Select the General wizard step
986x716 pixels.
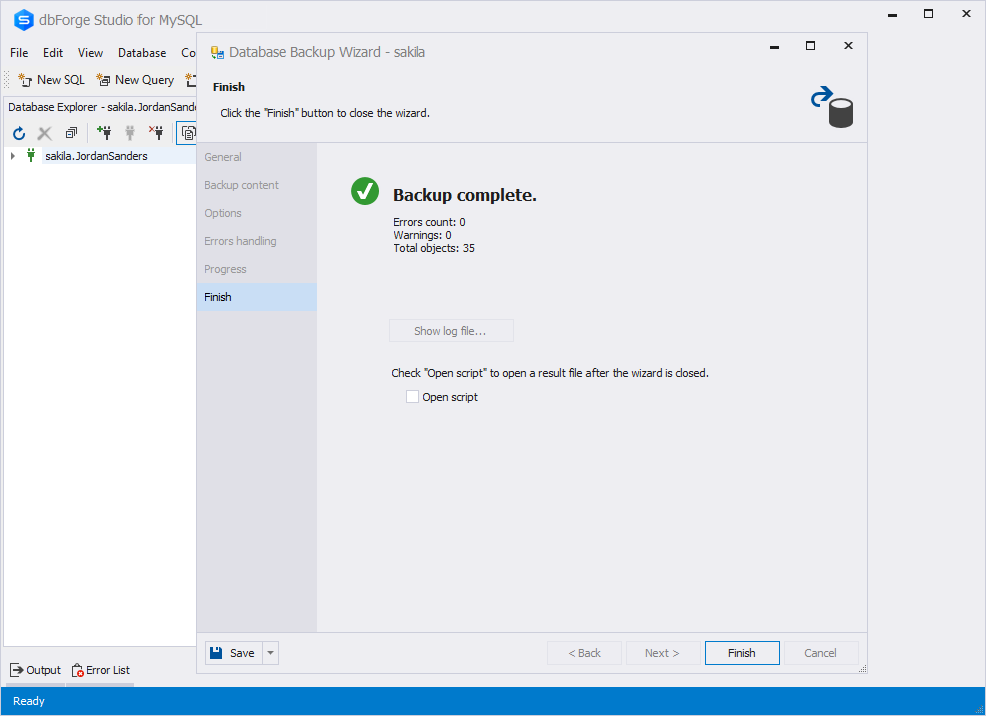[x=257, y=157]
